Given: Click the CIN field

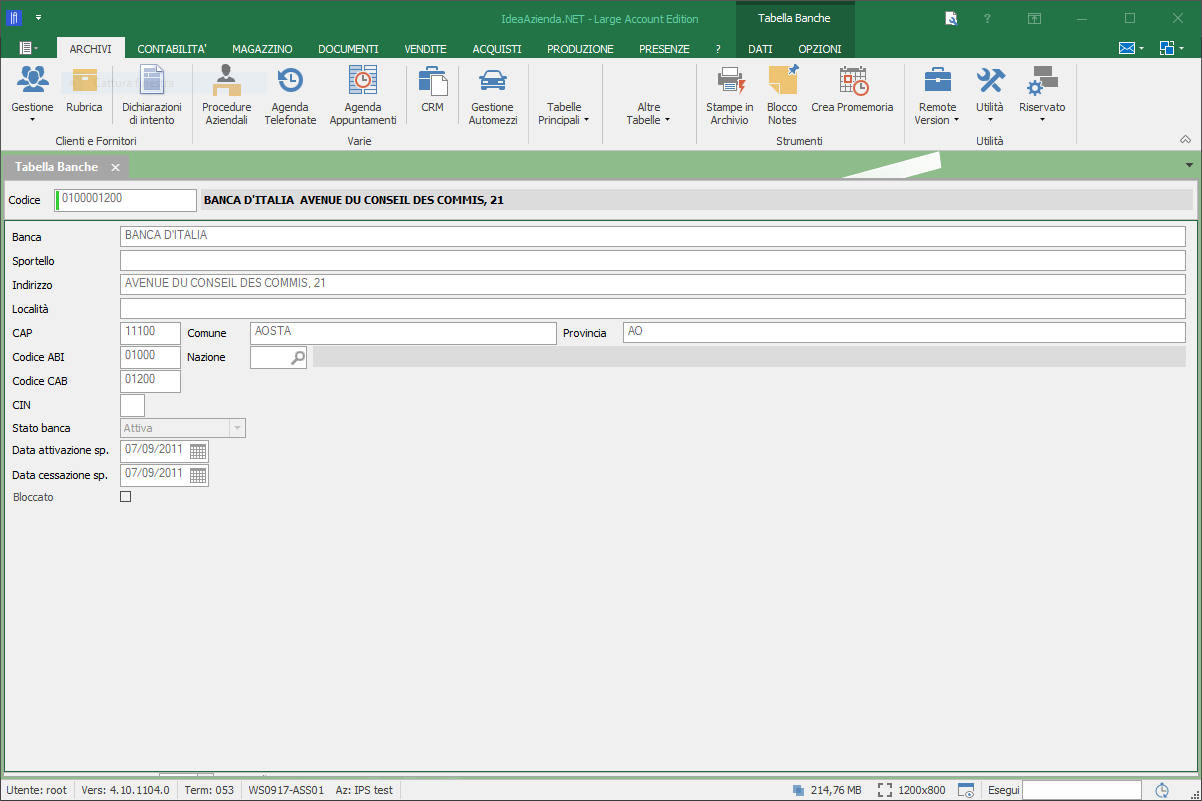Looking at the screenshot, I should click(x=132, y=405).
